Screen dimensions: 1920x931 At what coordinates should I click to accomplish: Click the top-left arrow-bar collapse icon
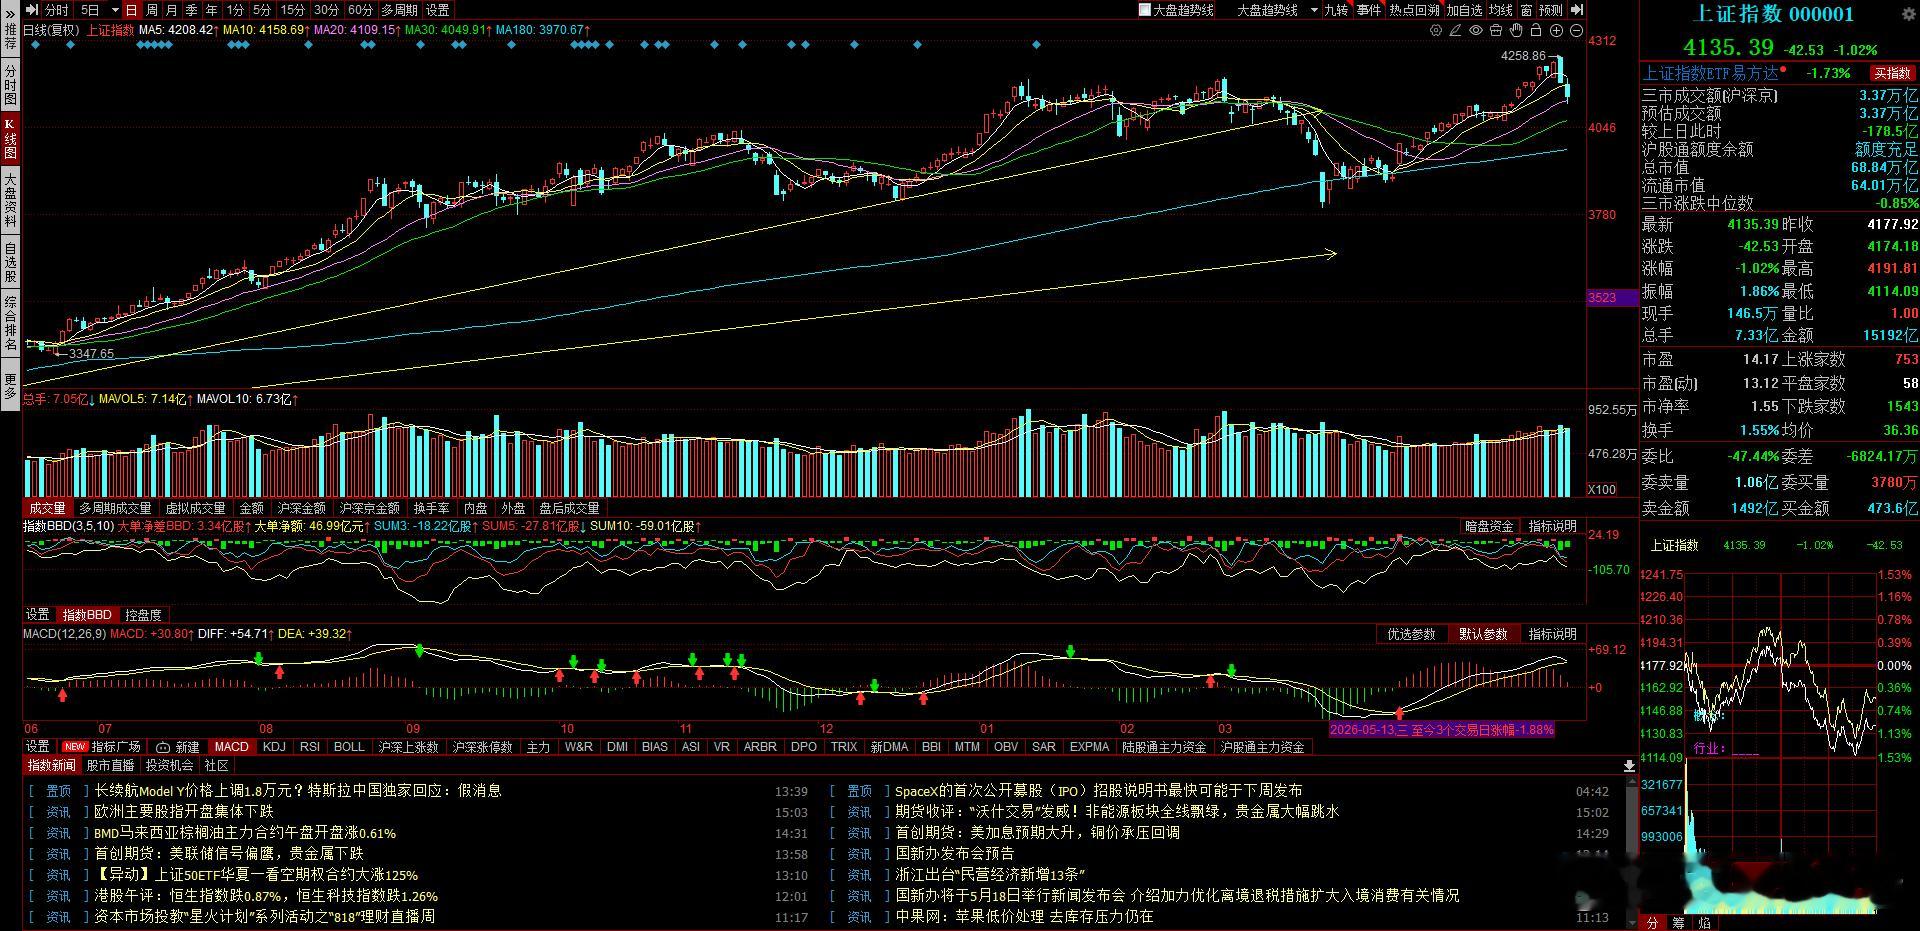coord(33,10)
